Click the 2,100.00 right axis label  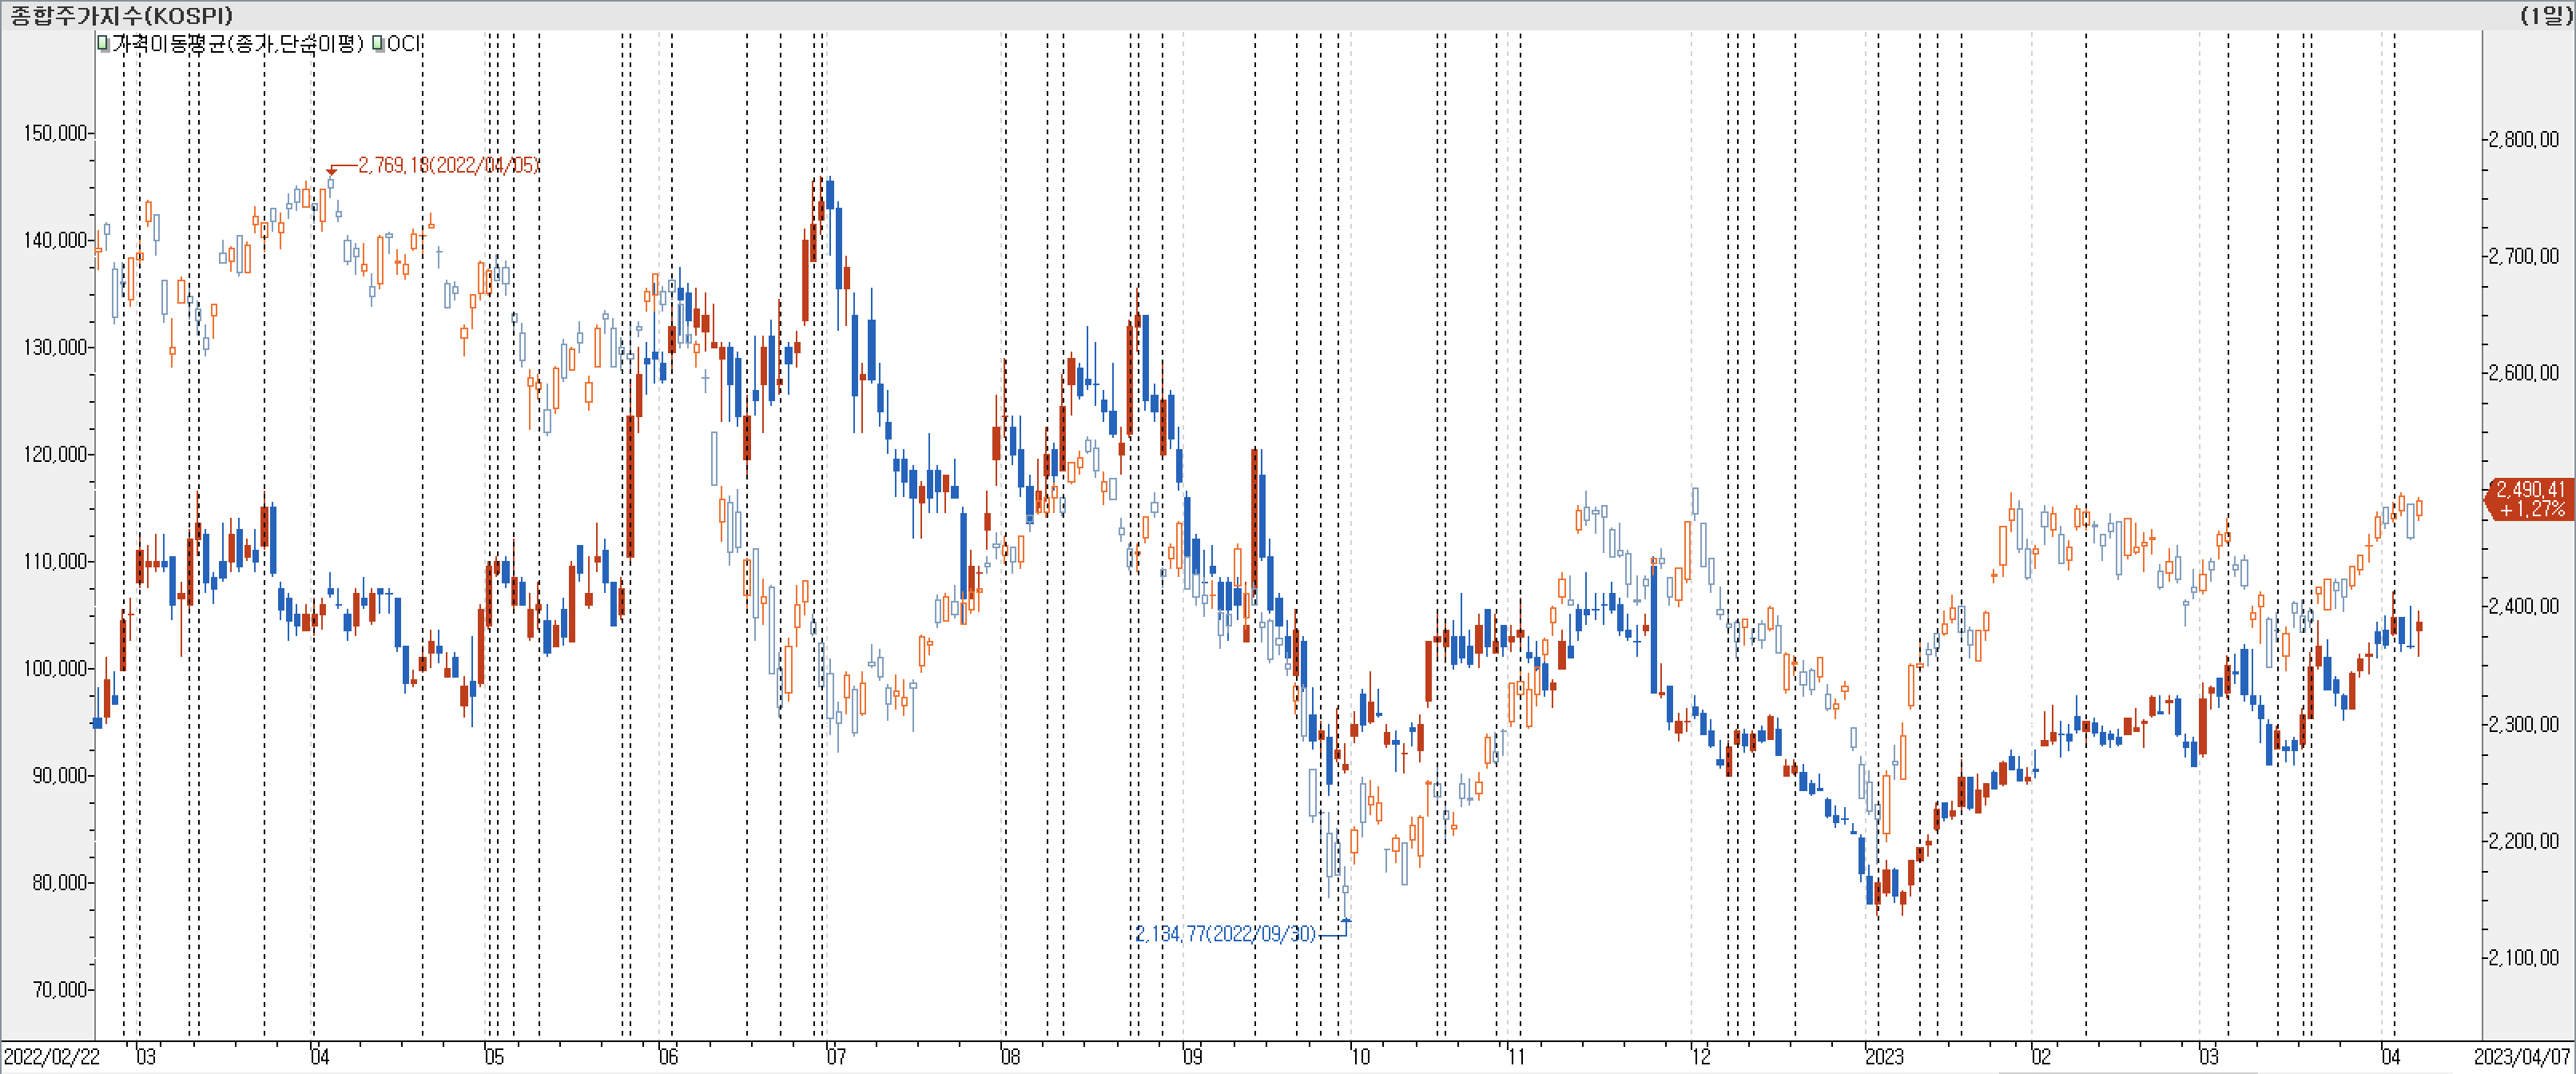tap(2524, 958)
